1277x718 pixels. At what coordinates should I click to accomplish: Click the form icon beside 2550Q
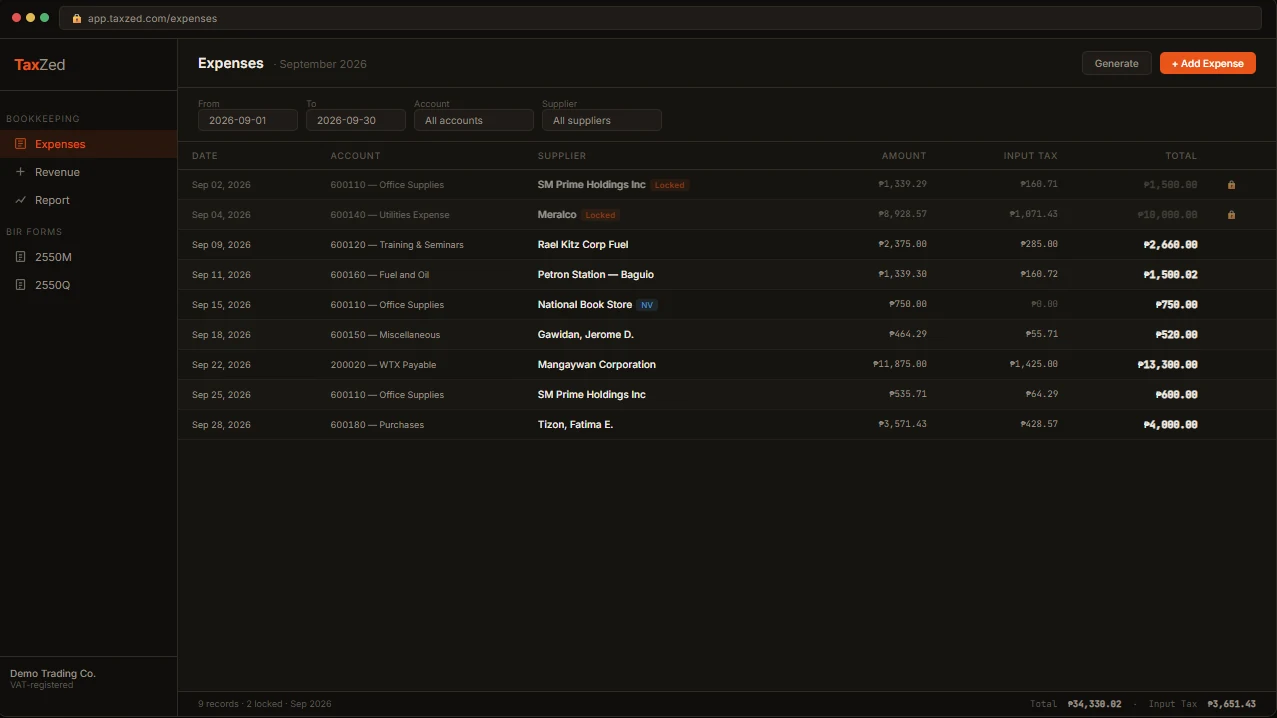(20, 285)
